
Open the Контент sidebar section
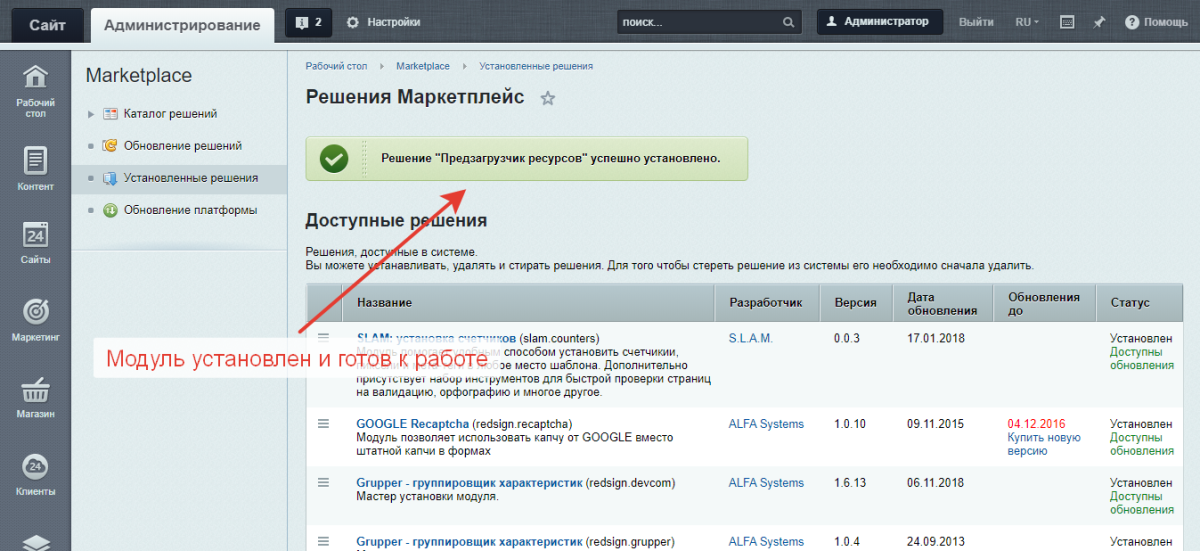click(x=35, y=168)
